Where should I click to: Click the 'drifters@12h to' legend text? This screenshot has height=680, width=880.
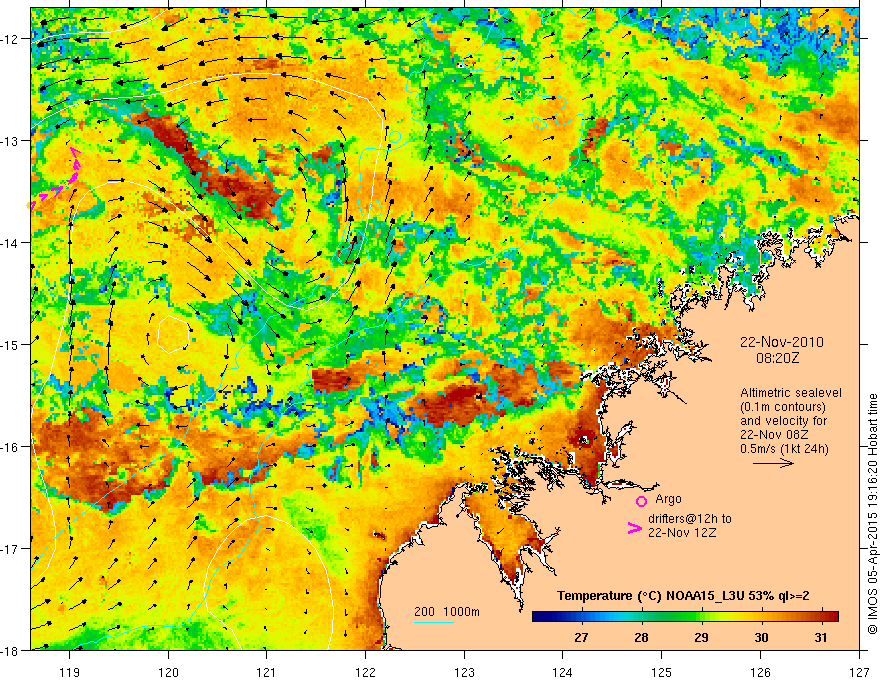(690, 519)
